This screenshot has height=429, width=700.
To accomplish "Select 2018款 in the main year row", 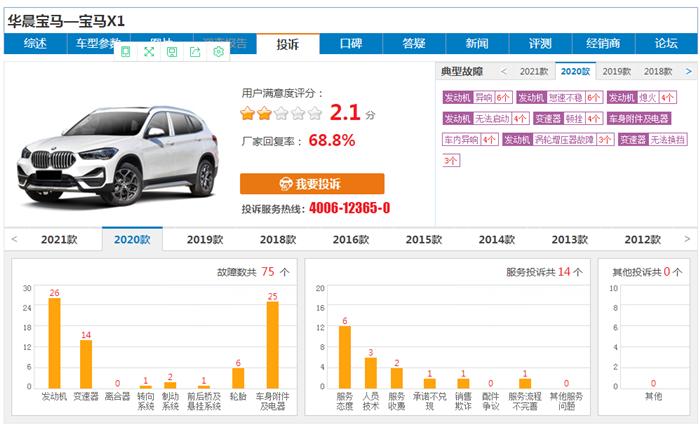I will coord(278,240).
